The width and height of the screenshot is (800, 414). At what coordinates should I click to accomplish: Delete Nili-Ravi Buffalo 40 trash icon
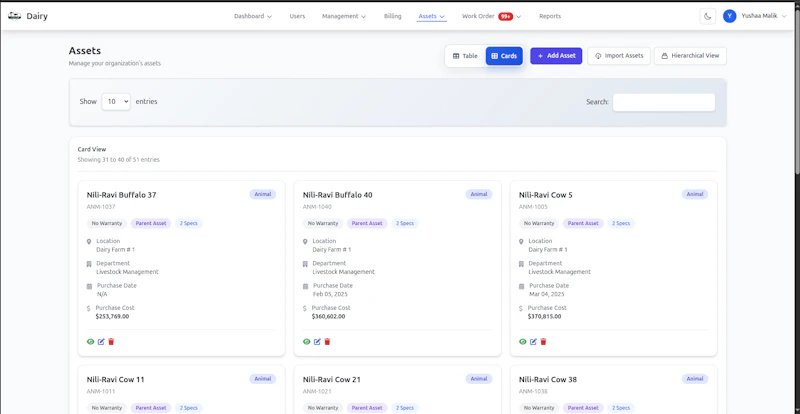(x=328, y=342)
